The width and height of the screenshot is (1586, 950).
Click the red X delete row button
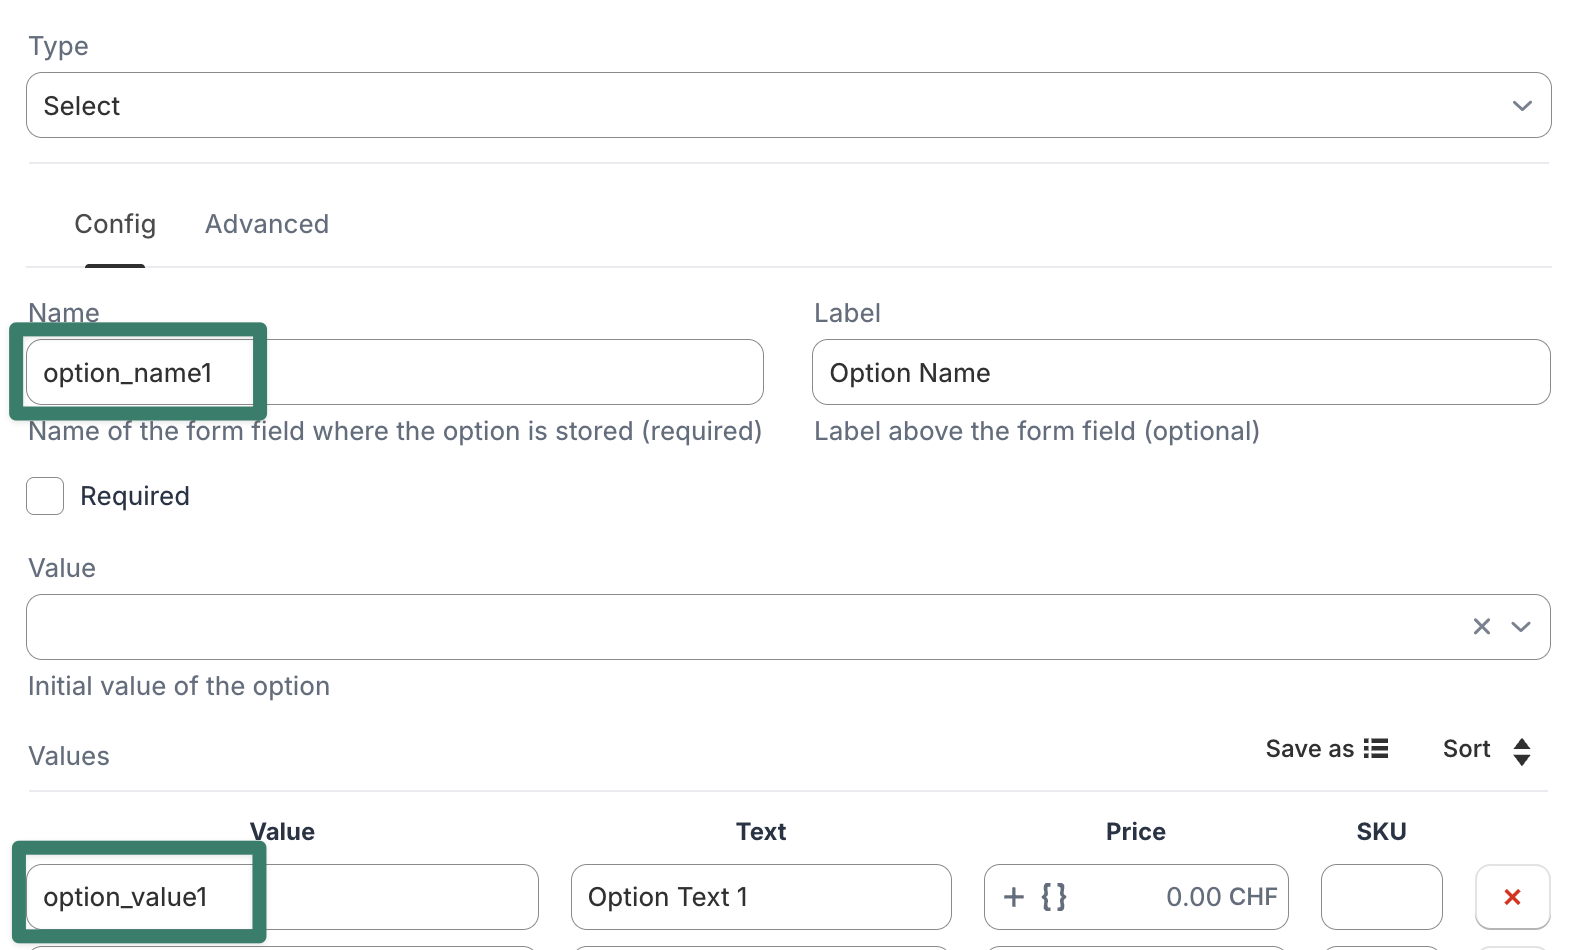click(x=1512, y=897)
